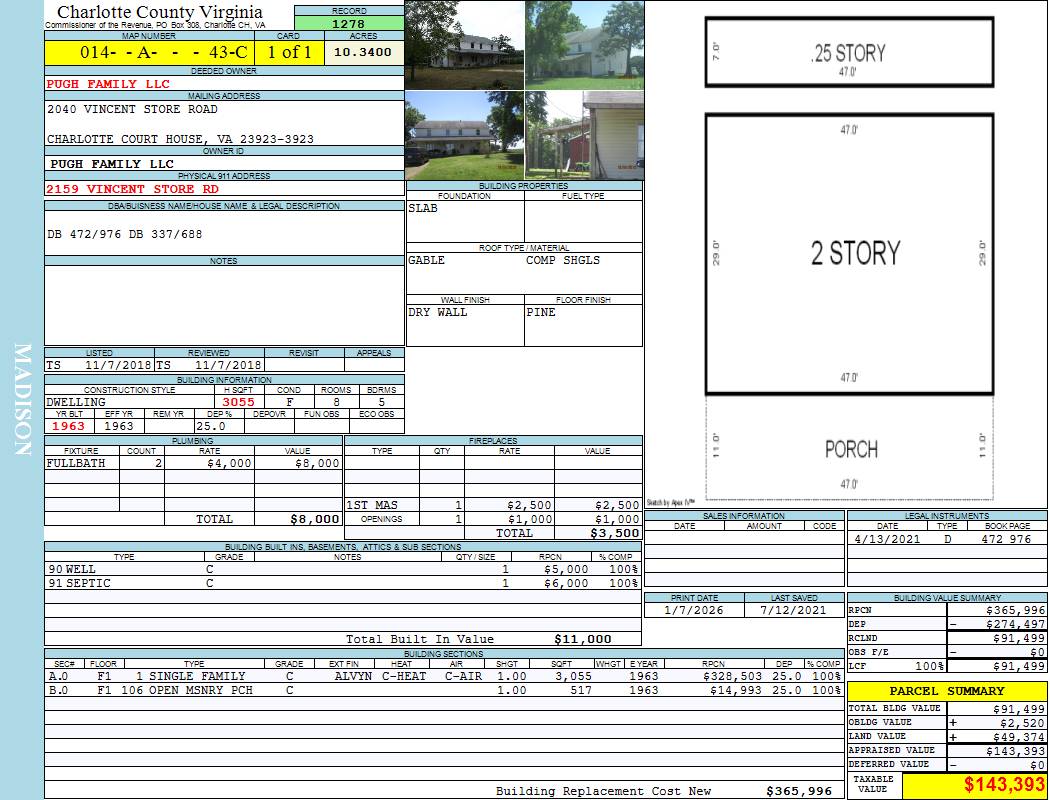The width and height of the screenshot is (1050, 800).
Task: Click the yellow PARCEL SUMMARY header
Action: click(x=947, y=691)
